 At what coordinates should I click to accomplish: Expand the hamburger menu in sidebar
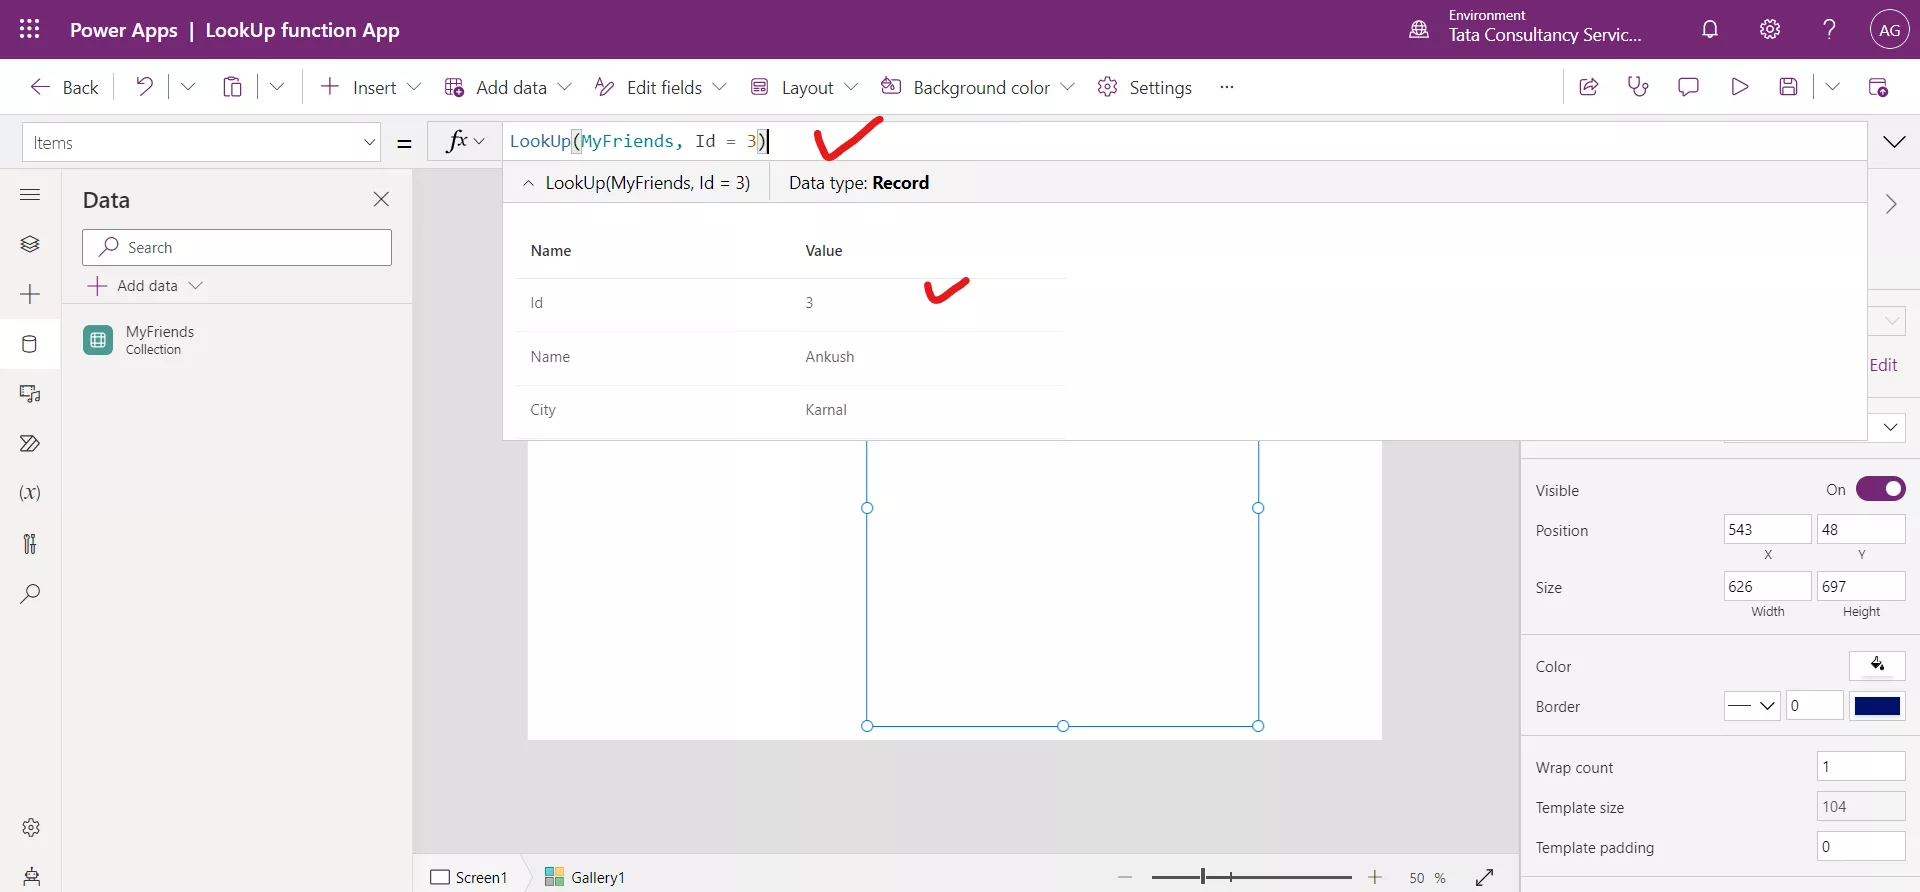tap(30, 194)
